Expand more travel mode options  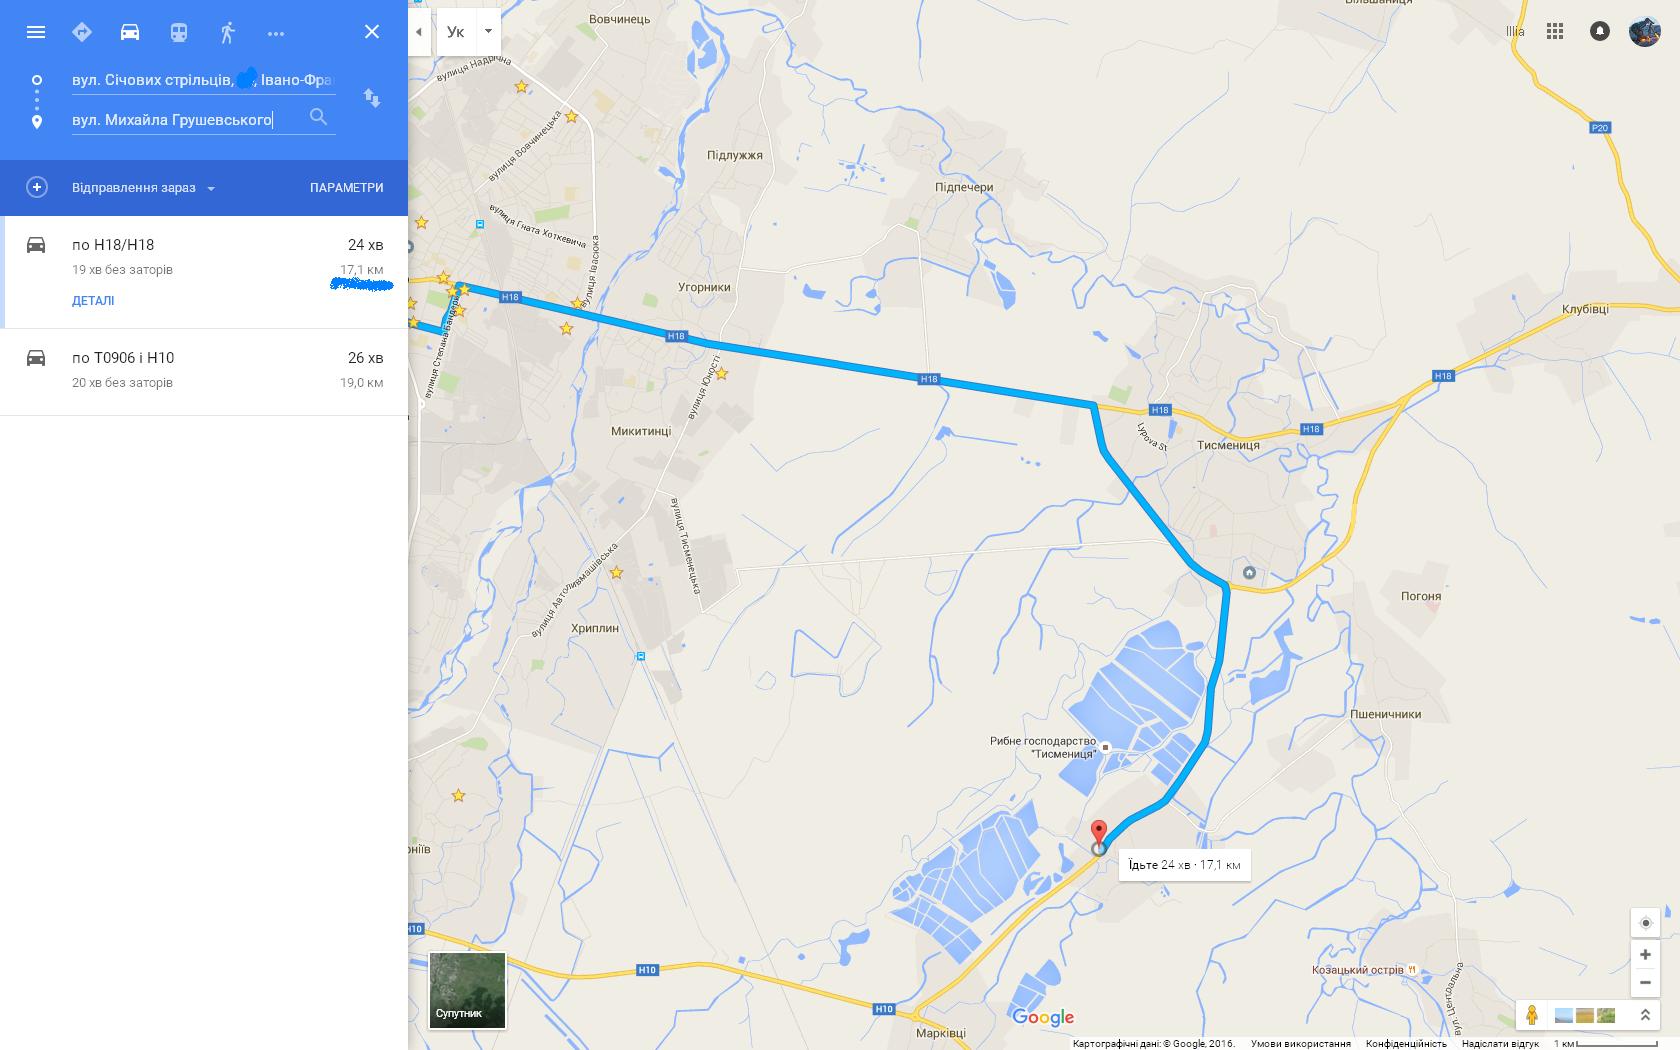tap(276, 33)
